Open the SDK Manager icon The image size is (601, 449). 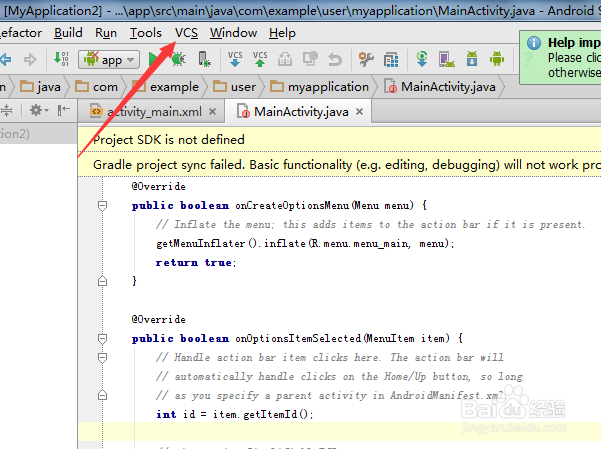tap(472, 59)
